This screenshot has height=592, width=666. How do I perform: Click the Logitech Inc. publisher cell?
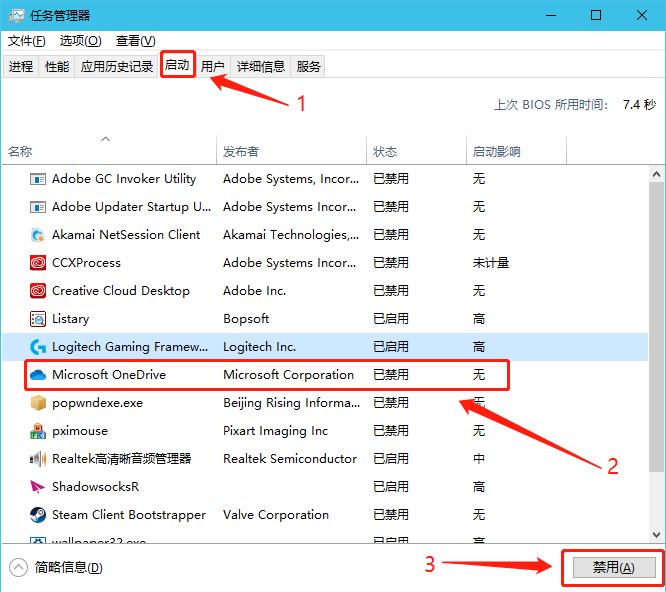[260, 347]
